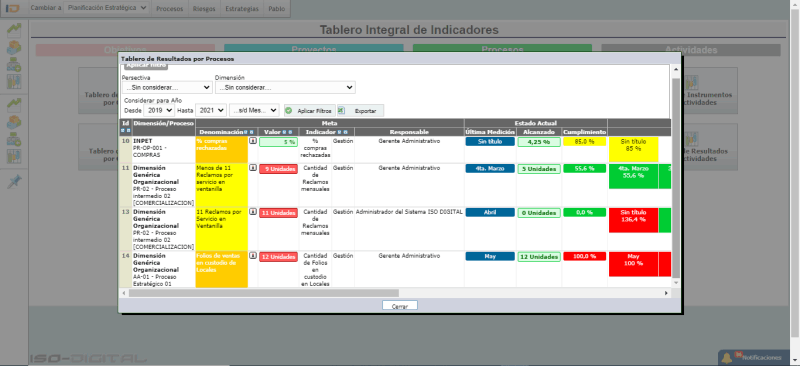This screenshot has height=366, width=800.
Task: Click the Cerrar button
Action: (x=400, y=306)
